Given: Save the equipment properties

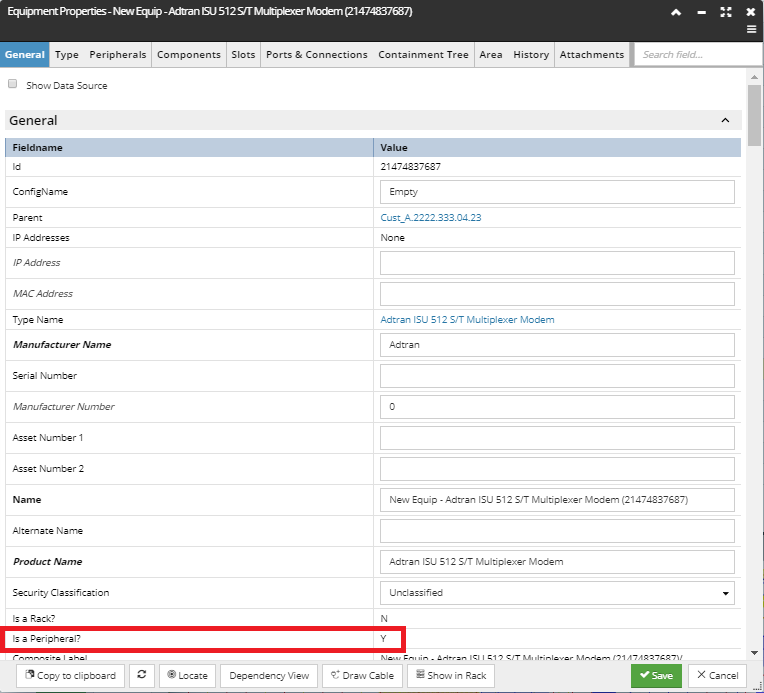Looking at the screenshot, I should (656, 675).
